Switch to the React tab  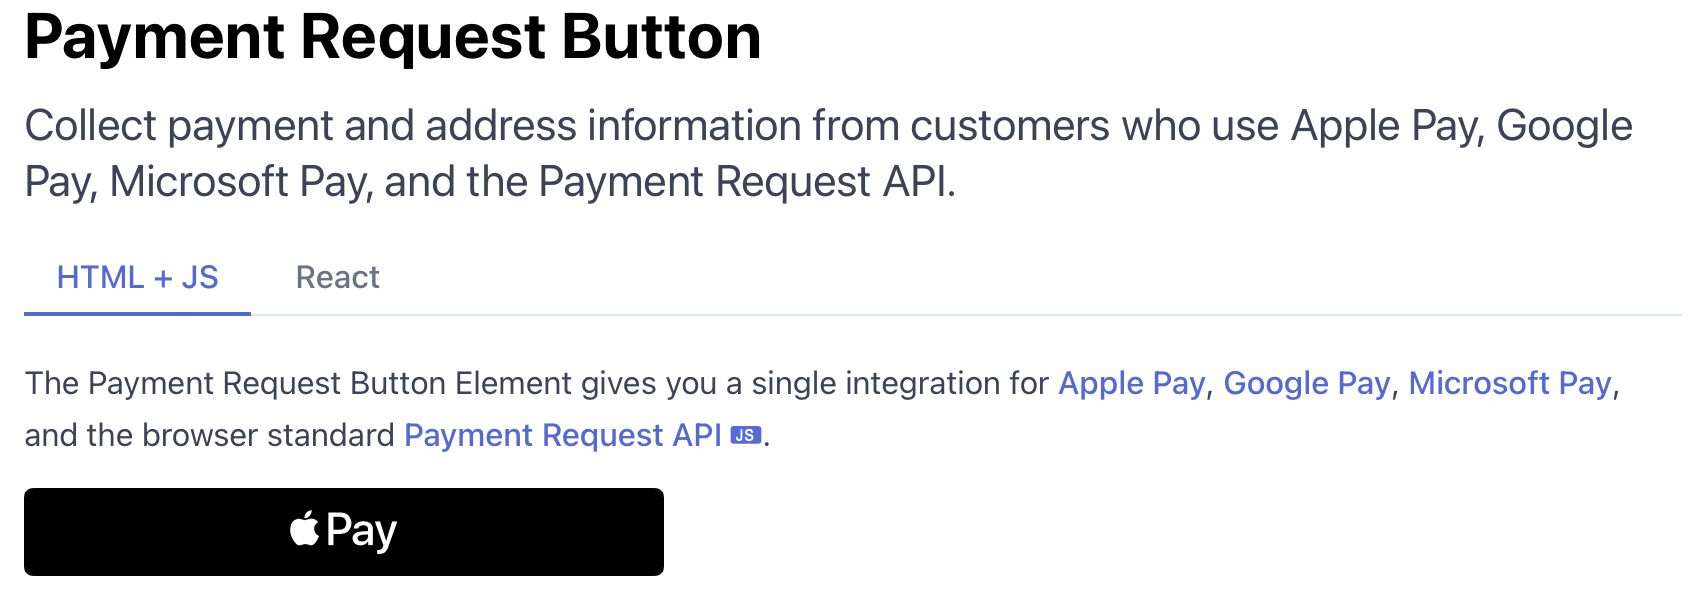pyautogui.click(x=337, y=277)
